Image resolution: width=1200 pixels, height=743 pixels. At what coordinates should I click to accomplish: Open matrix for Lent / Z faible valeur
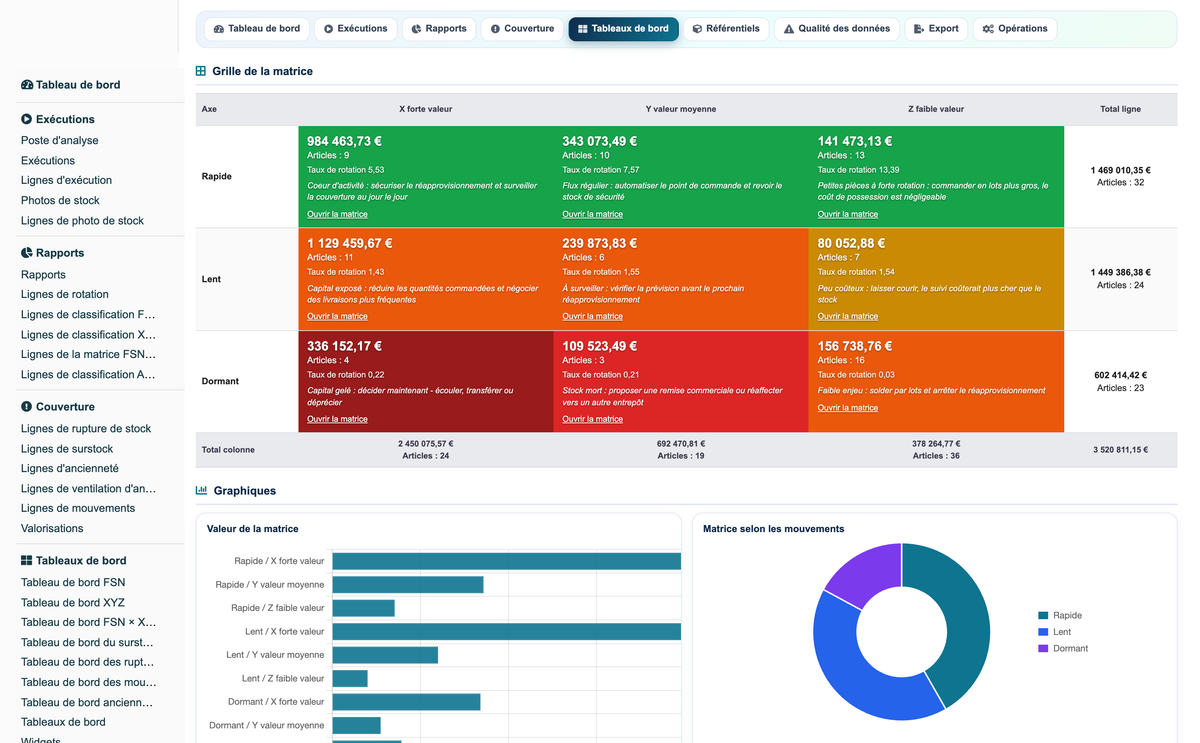(848, 316)
